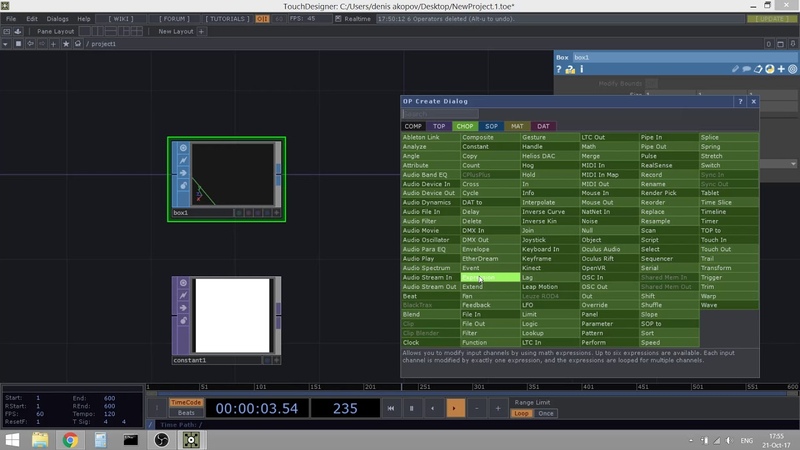Switch the timeline display to Beats
Image resolution: width=800 pixels, height=450 pixels.
(186, 412)
